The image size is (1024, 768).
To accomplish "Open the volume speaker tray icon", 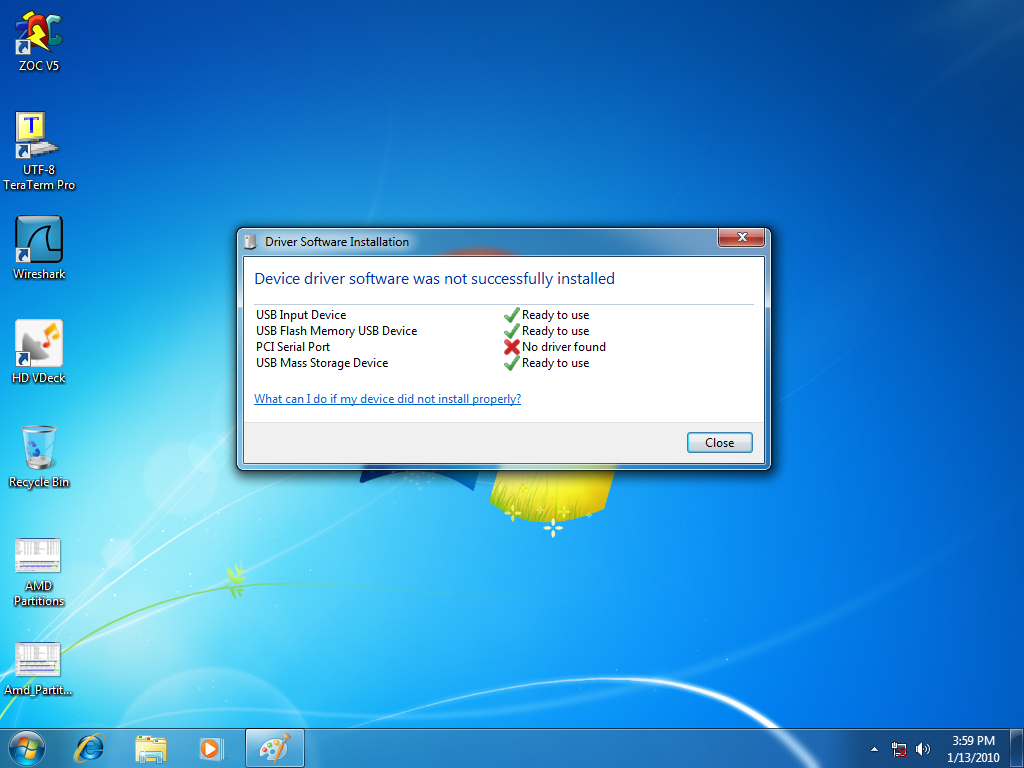I will tap(922, 748).
